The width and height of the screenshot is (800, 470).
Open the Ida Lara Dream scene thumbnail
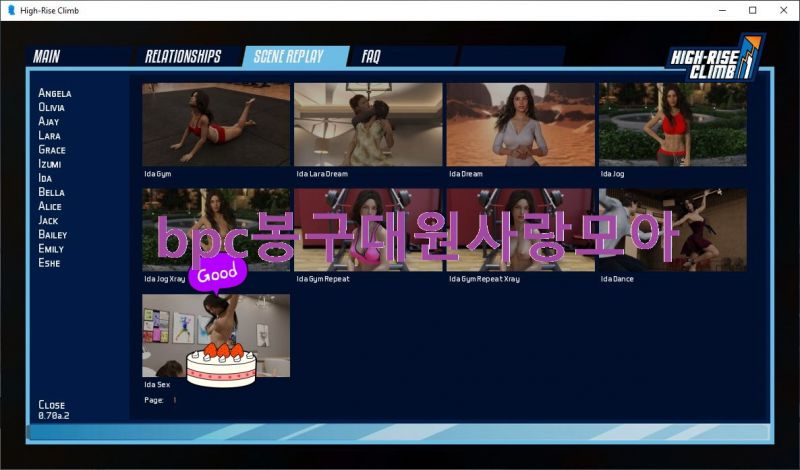tap(368, 125)
